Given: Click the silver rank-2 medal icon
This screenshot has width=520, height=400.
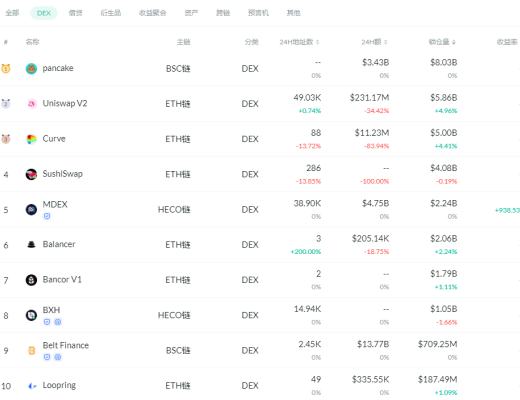Looking at the screenshot, I should 6,104.
